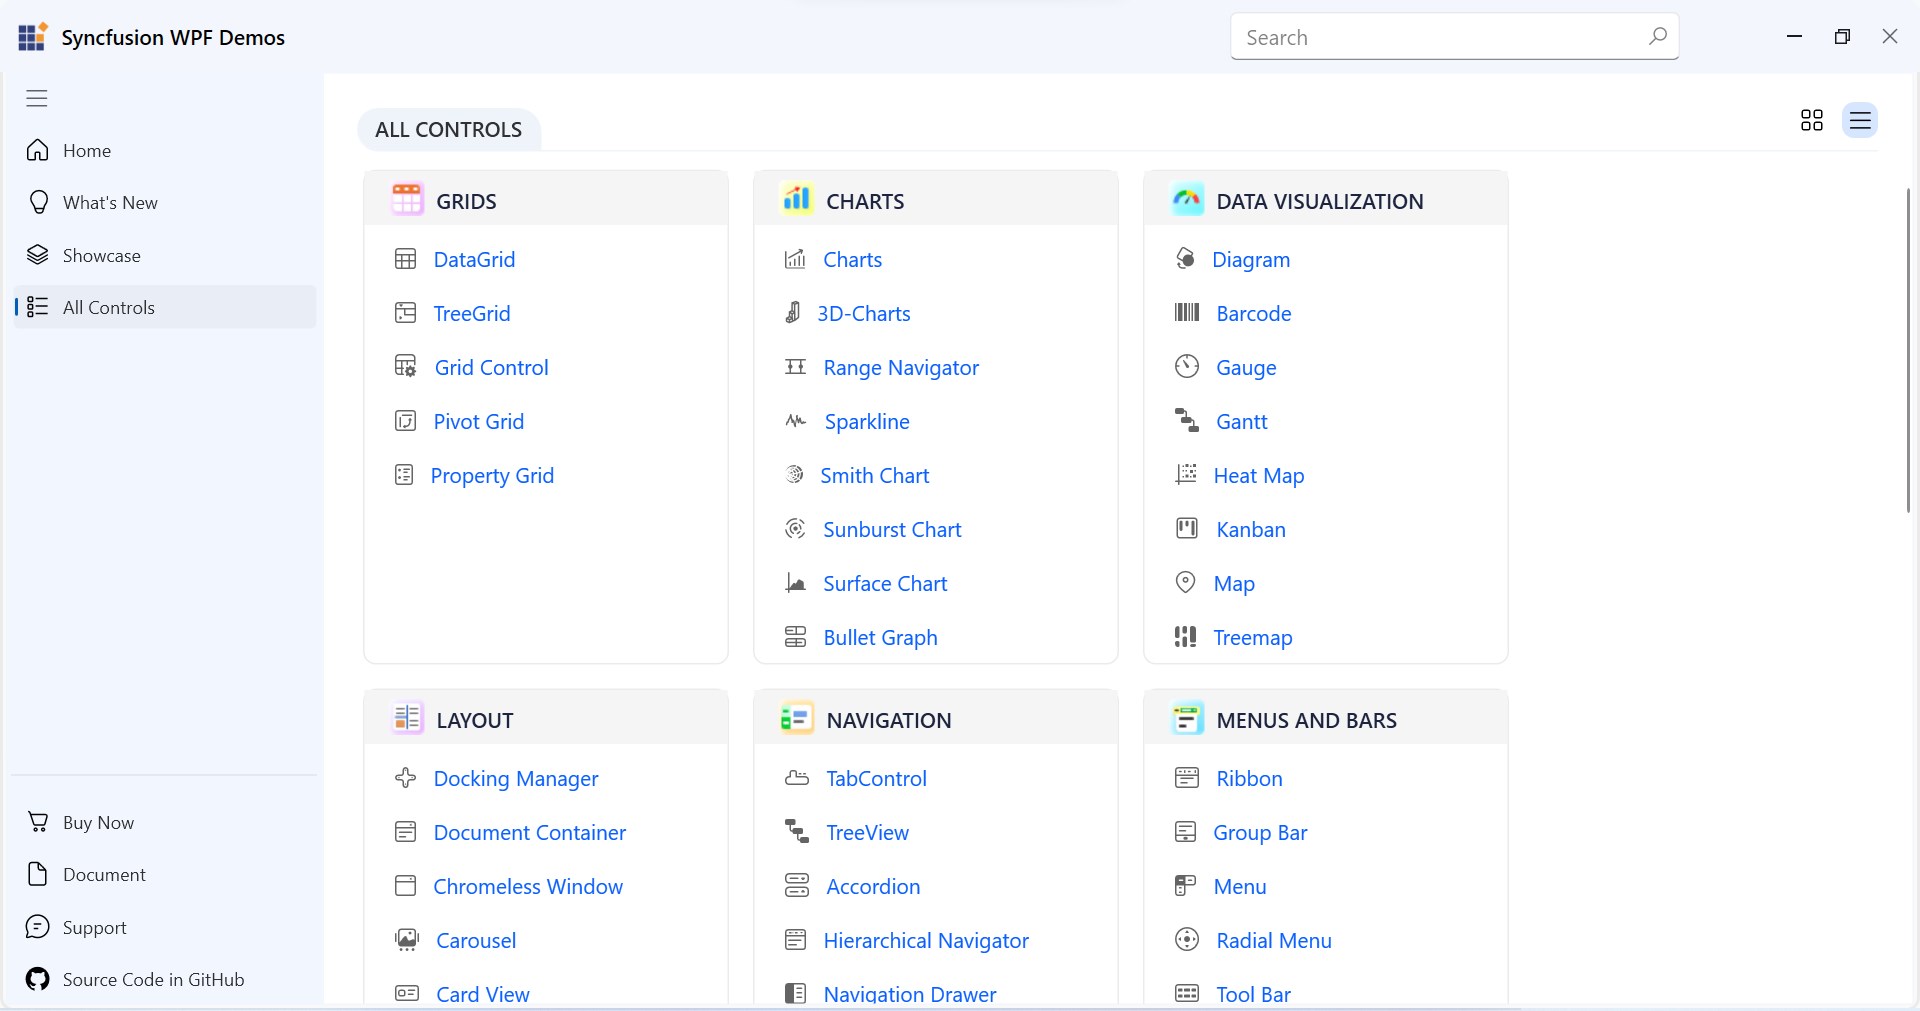This screenshot has width=1920, height=1011.
Task: Click the Gauge icon
Action: [x=1186, y=367]
